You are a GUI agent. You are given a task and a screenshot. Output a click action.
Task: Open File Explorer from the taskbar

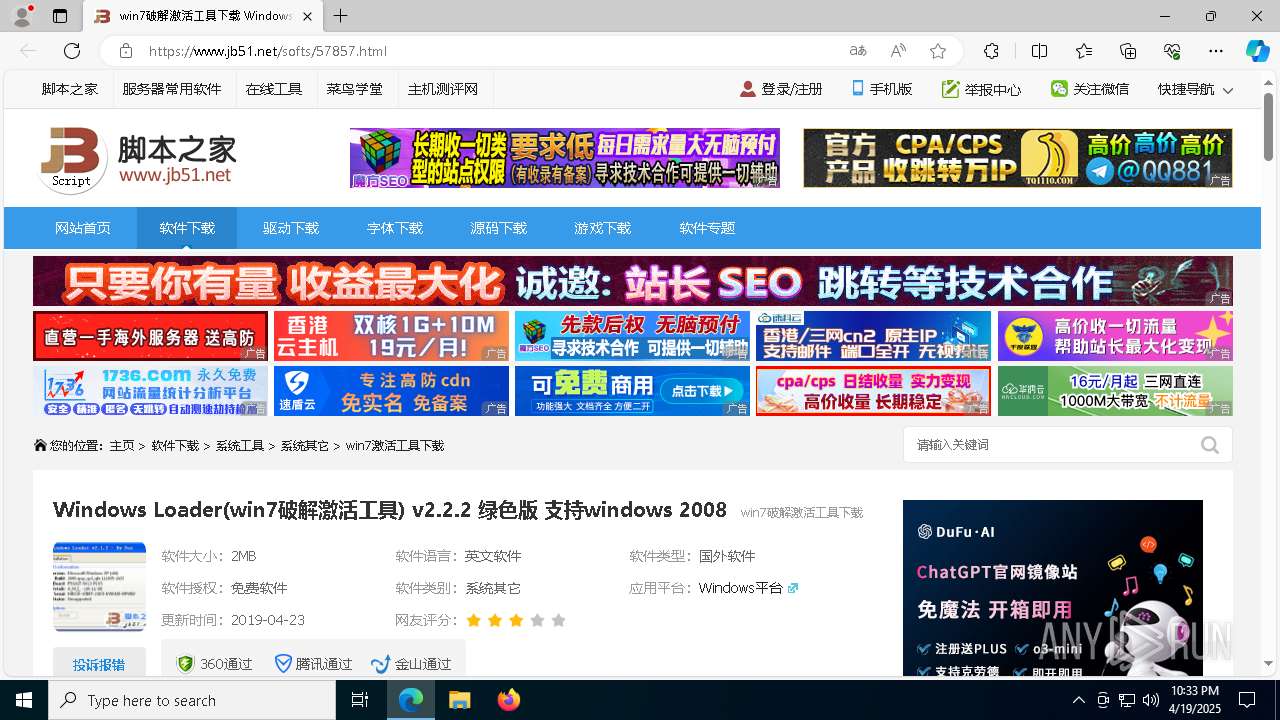[459, 700]
